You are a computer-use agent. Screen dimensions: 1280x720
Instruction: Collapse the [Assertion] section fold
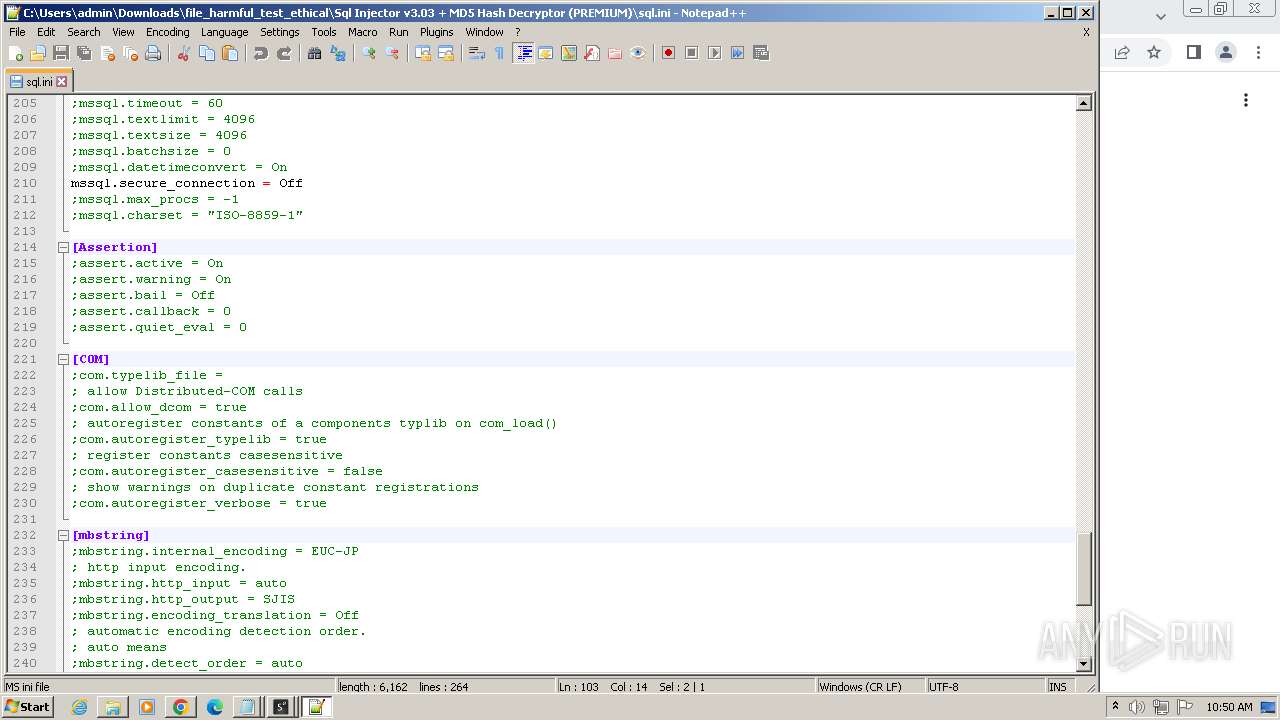[63, 247]
